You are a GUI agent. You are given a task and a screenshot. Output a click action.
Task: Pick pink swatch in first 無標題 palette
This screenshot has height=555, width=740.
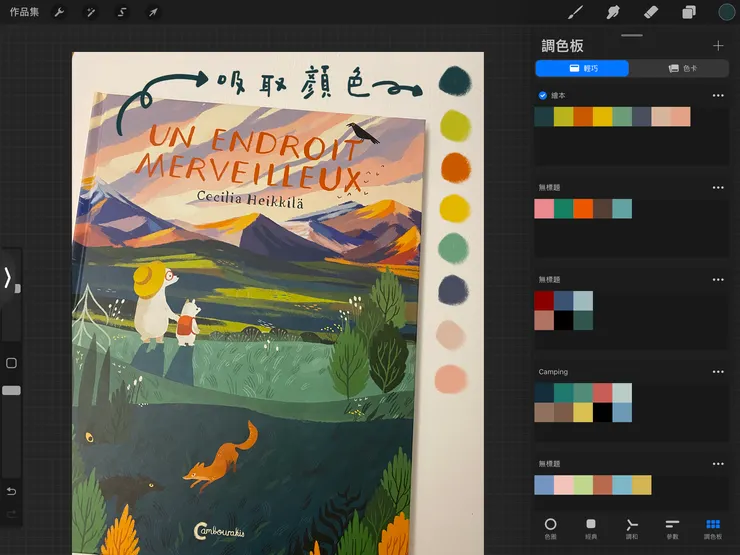[544, 209]
